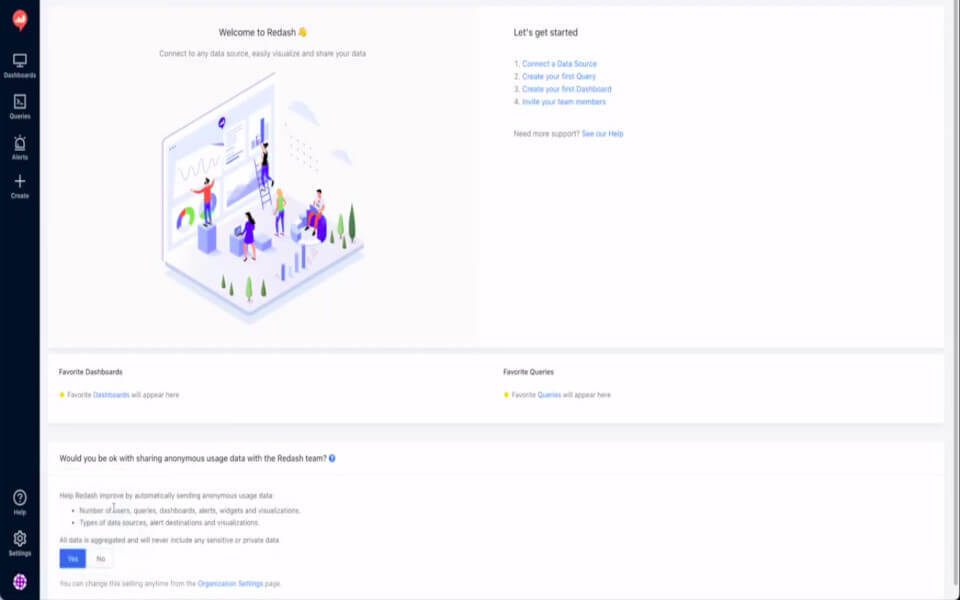This screenshot has width=960, height=600.
Task: Open Dashboards from the sidebar
Action: pos(20,66)
